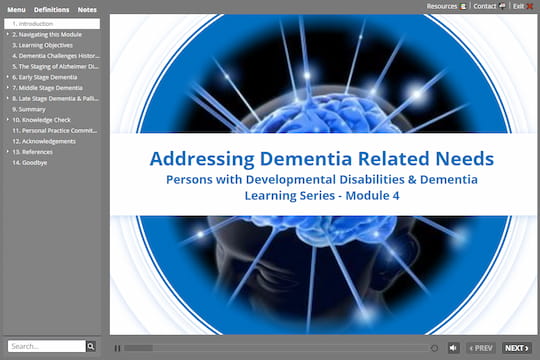Open 7. Middle Stage Dementia
Image resolution: width=540 pixels, height=360 pixels.
(48, 88)
